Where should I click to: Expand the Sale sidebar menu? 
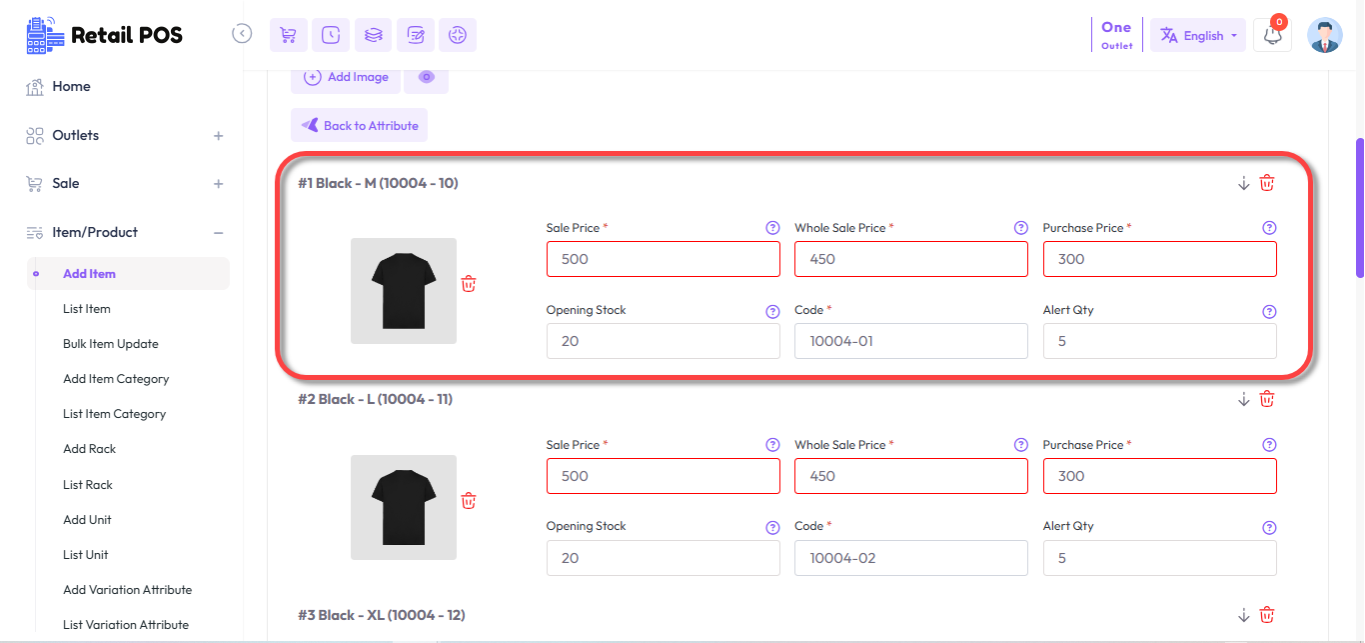click(x=218, y=184)
